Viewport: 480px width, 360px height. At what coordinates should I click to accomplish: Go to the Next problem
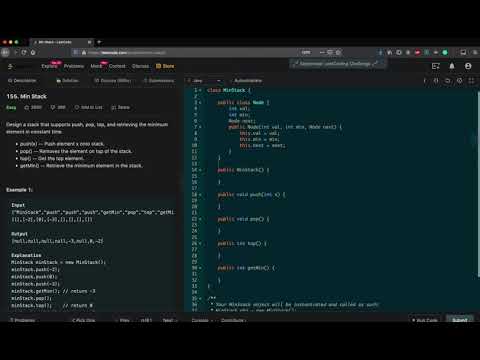point(169,320)
